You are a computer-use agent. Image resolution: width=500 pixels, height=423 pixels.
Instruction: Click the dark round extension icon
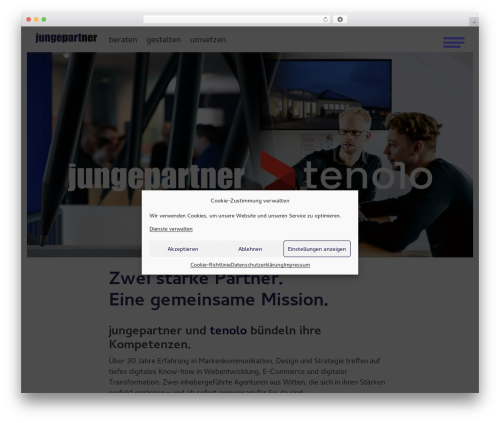tap(340, 20)
